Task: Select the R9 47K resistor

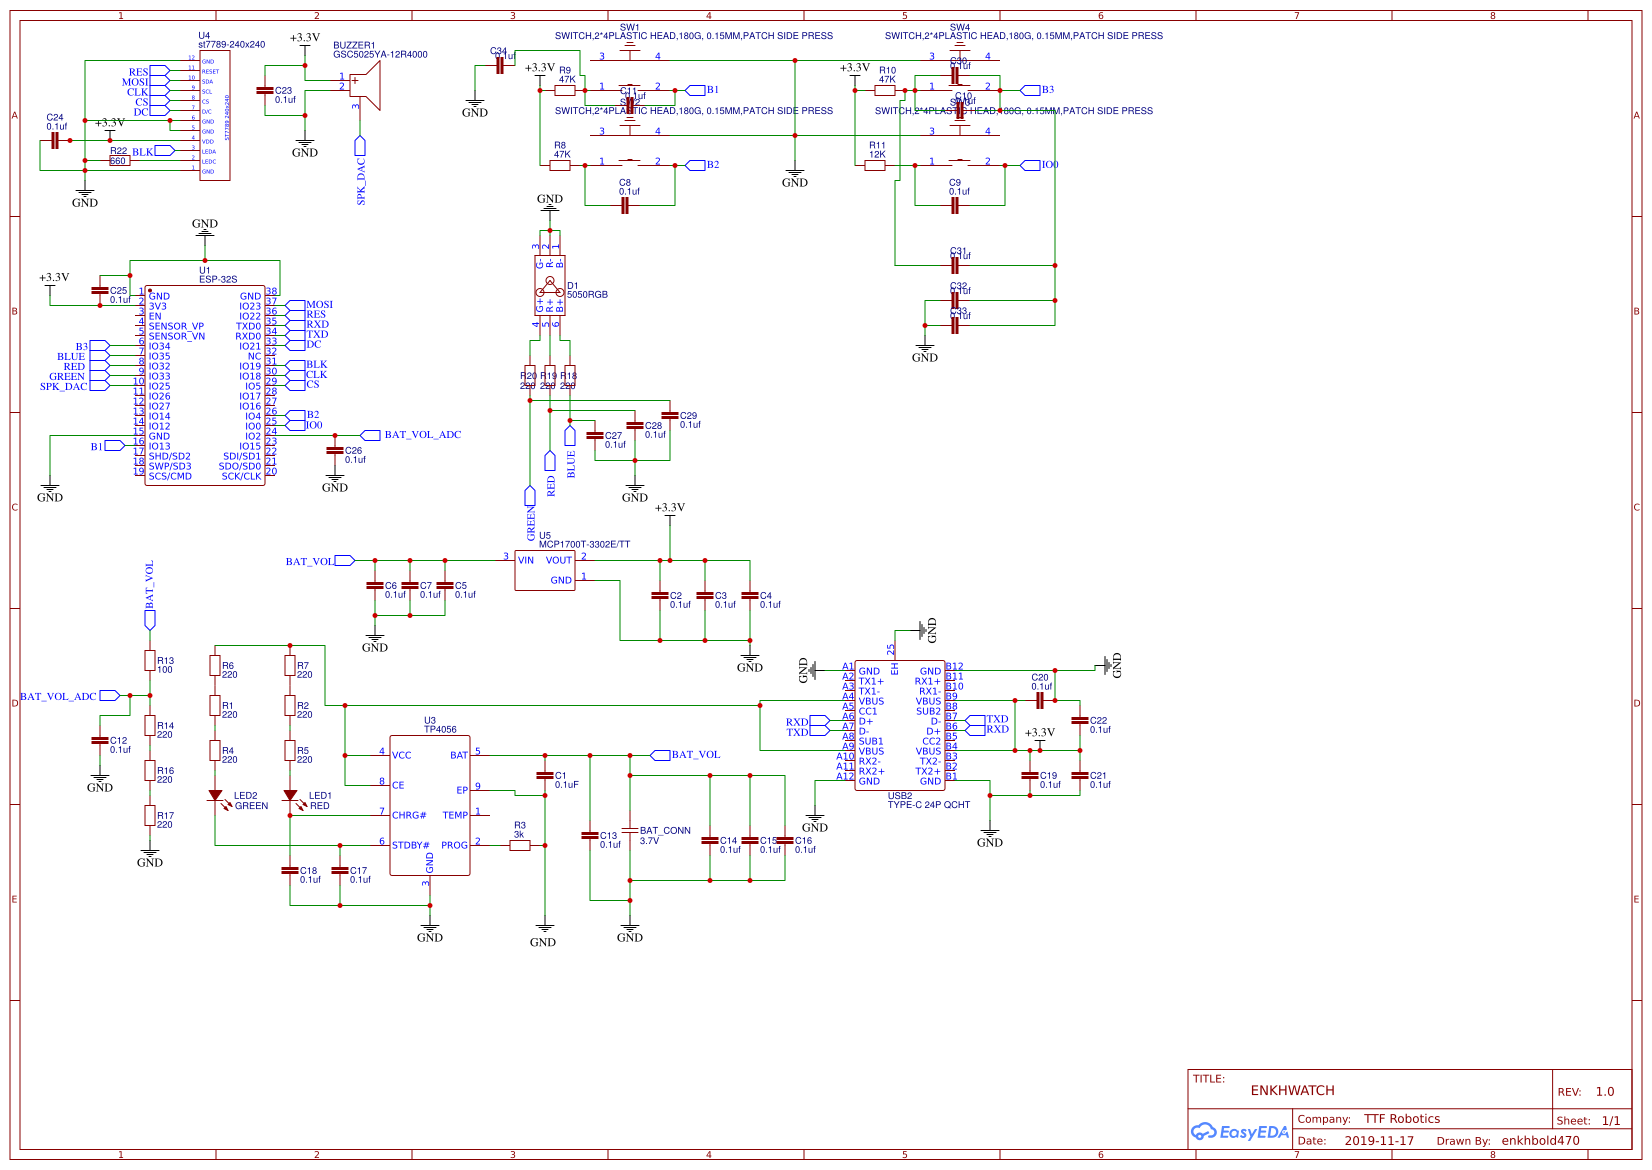Action: click(565, 90)
